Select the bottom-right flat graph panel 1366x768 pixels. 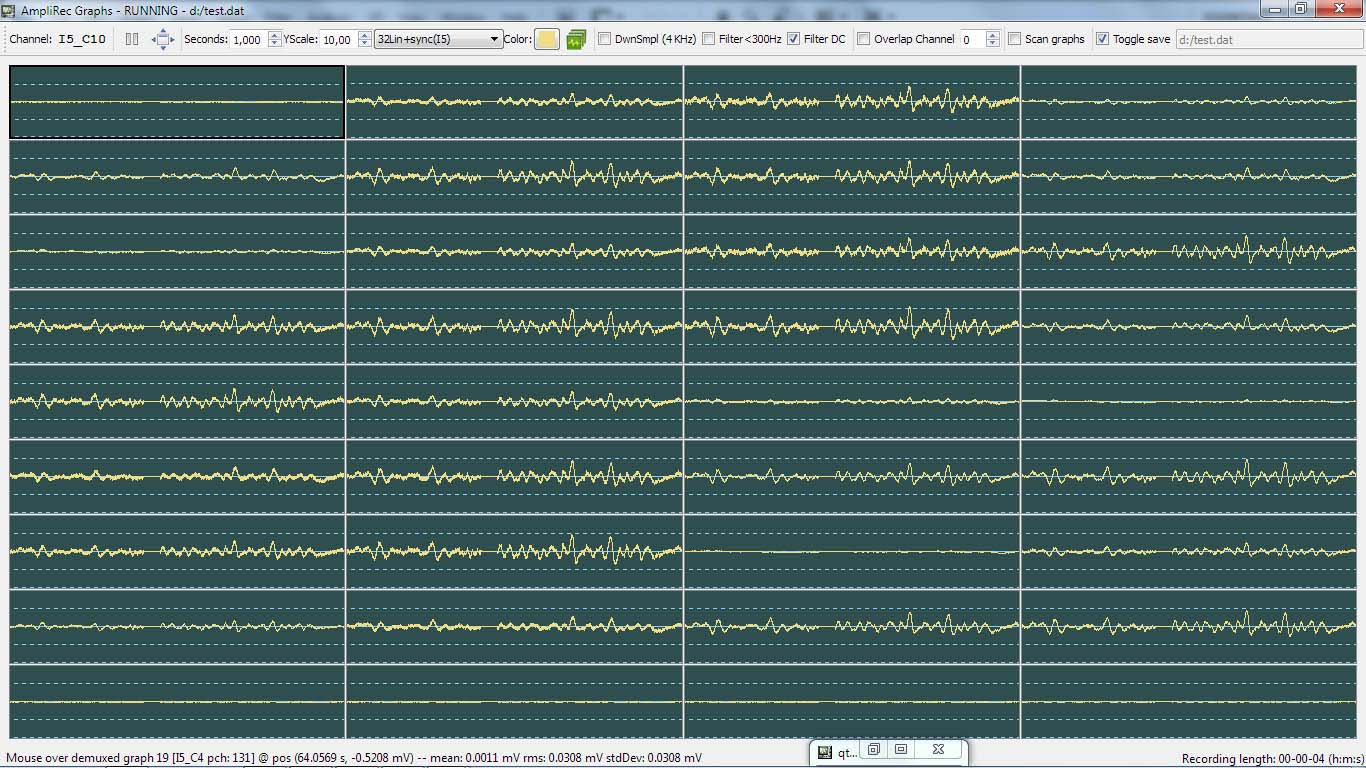click(x=1189, y=702)
